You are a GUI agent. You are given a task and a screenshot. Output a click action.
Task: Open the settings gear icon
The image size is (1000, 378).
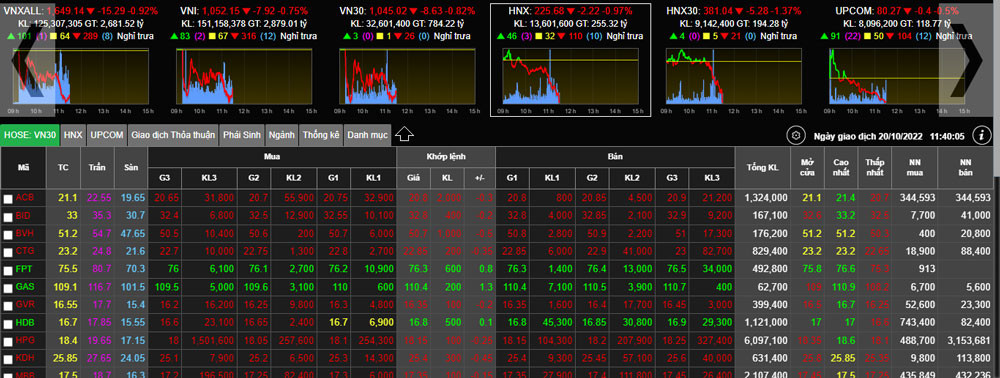[x=795, y=135]
